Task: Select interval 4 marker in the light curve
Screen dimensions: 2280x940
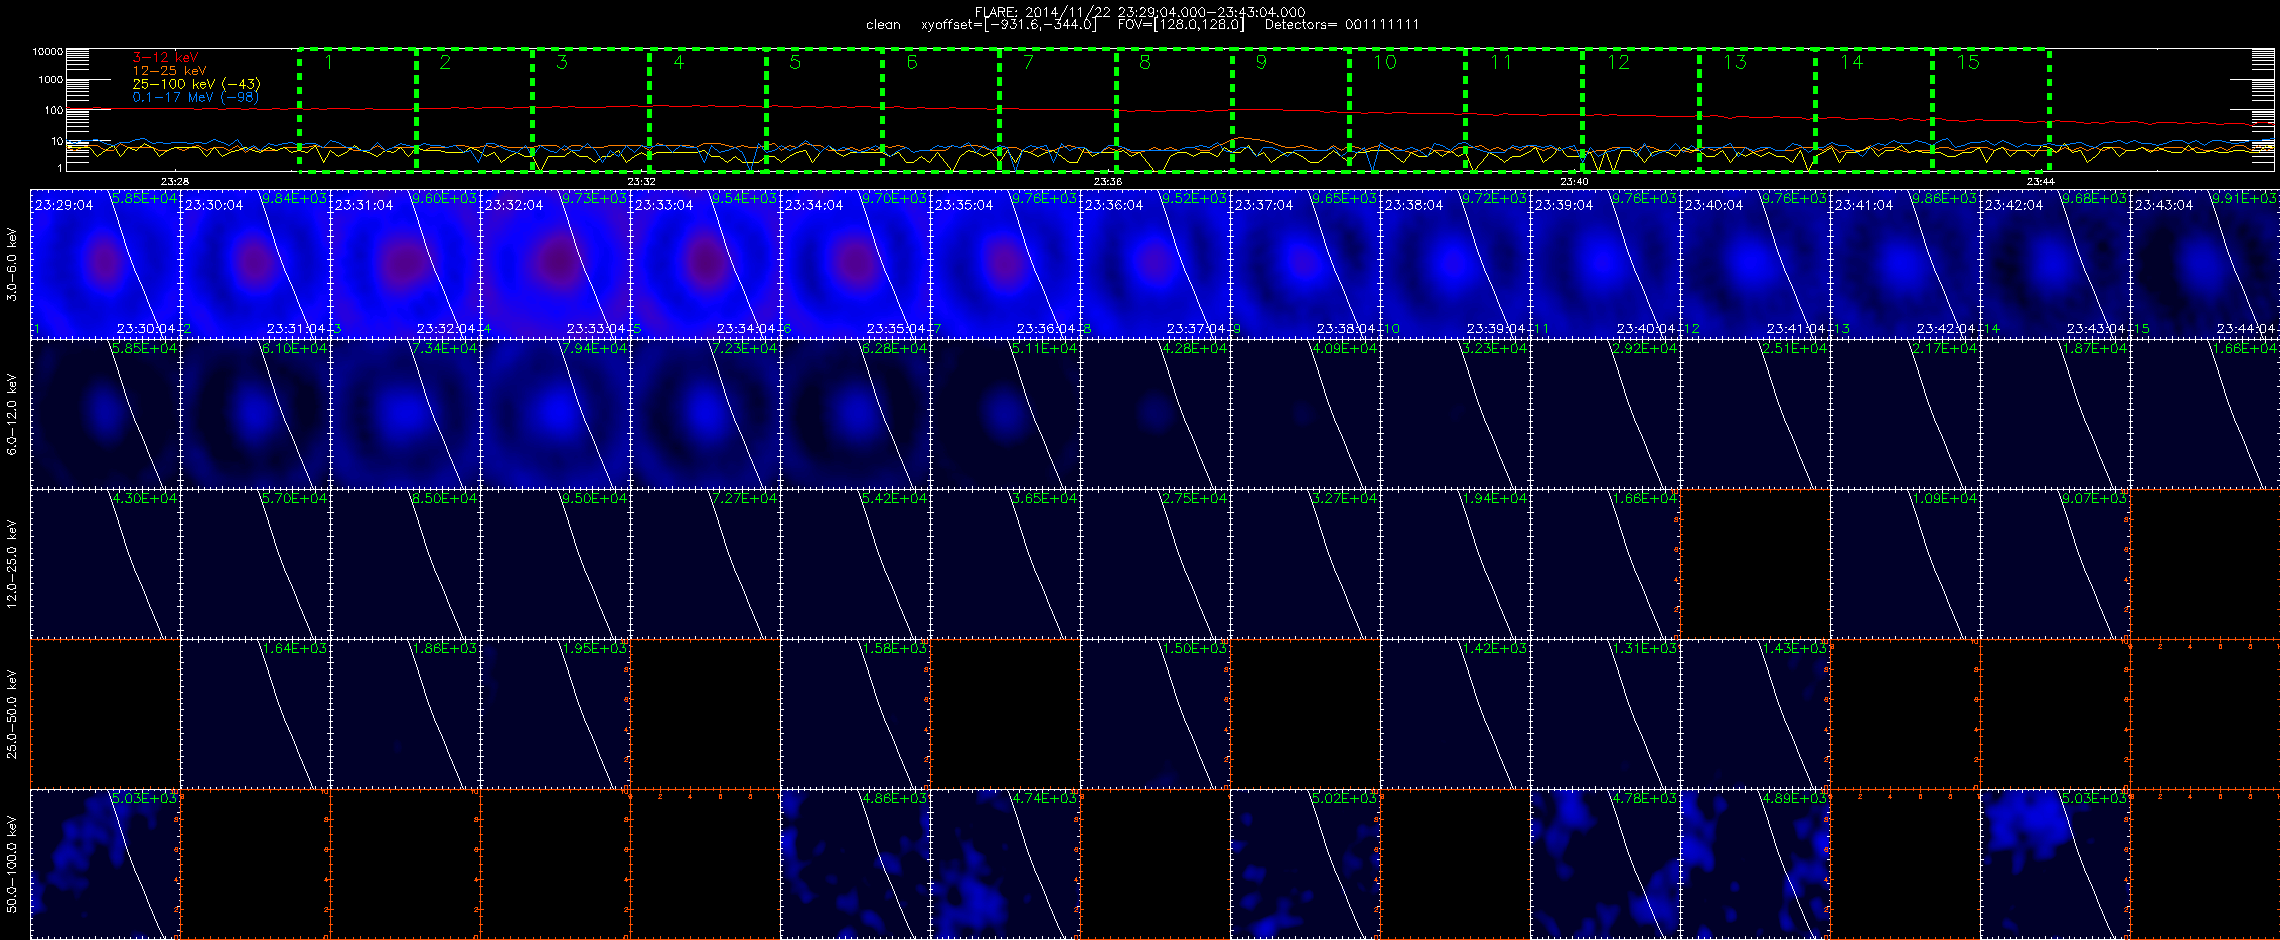Action: (678, 62)
